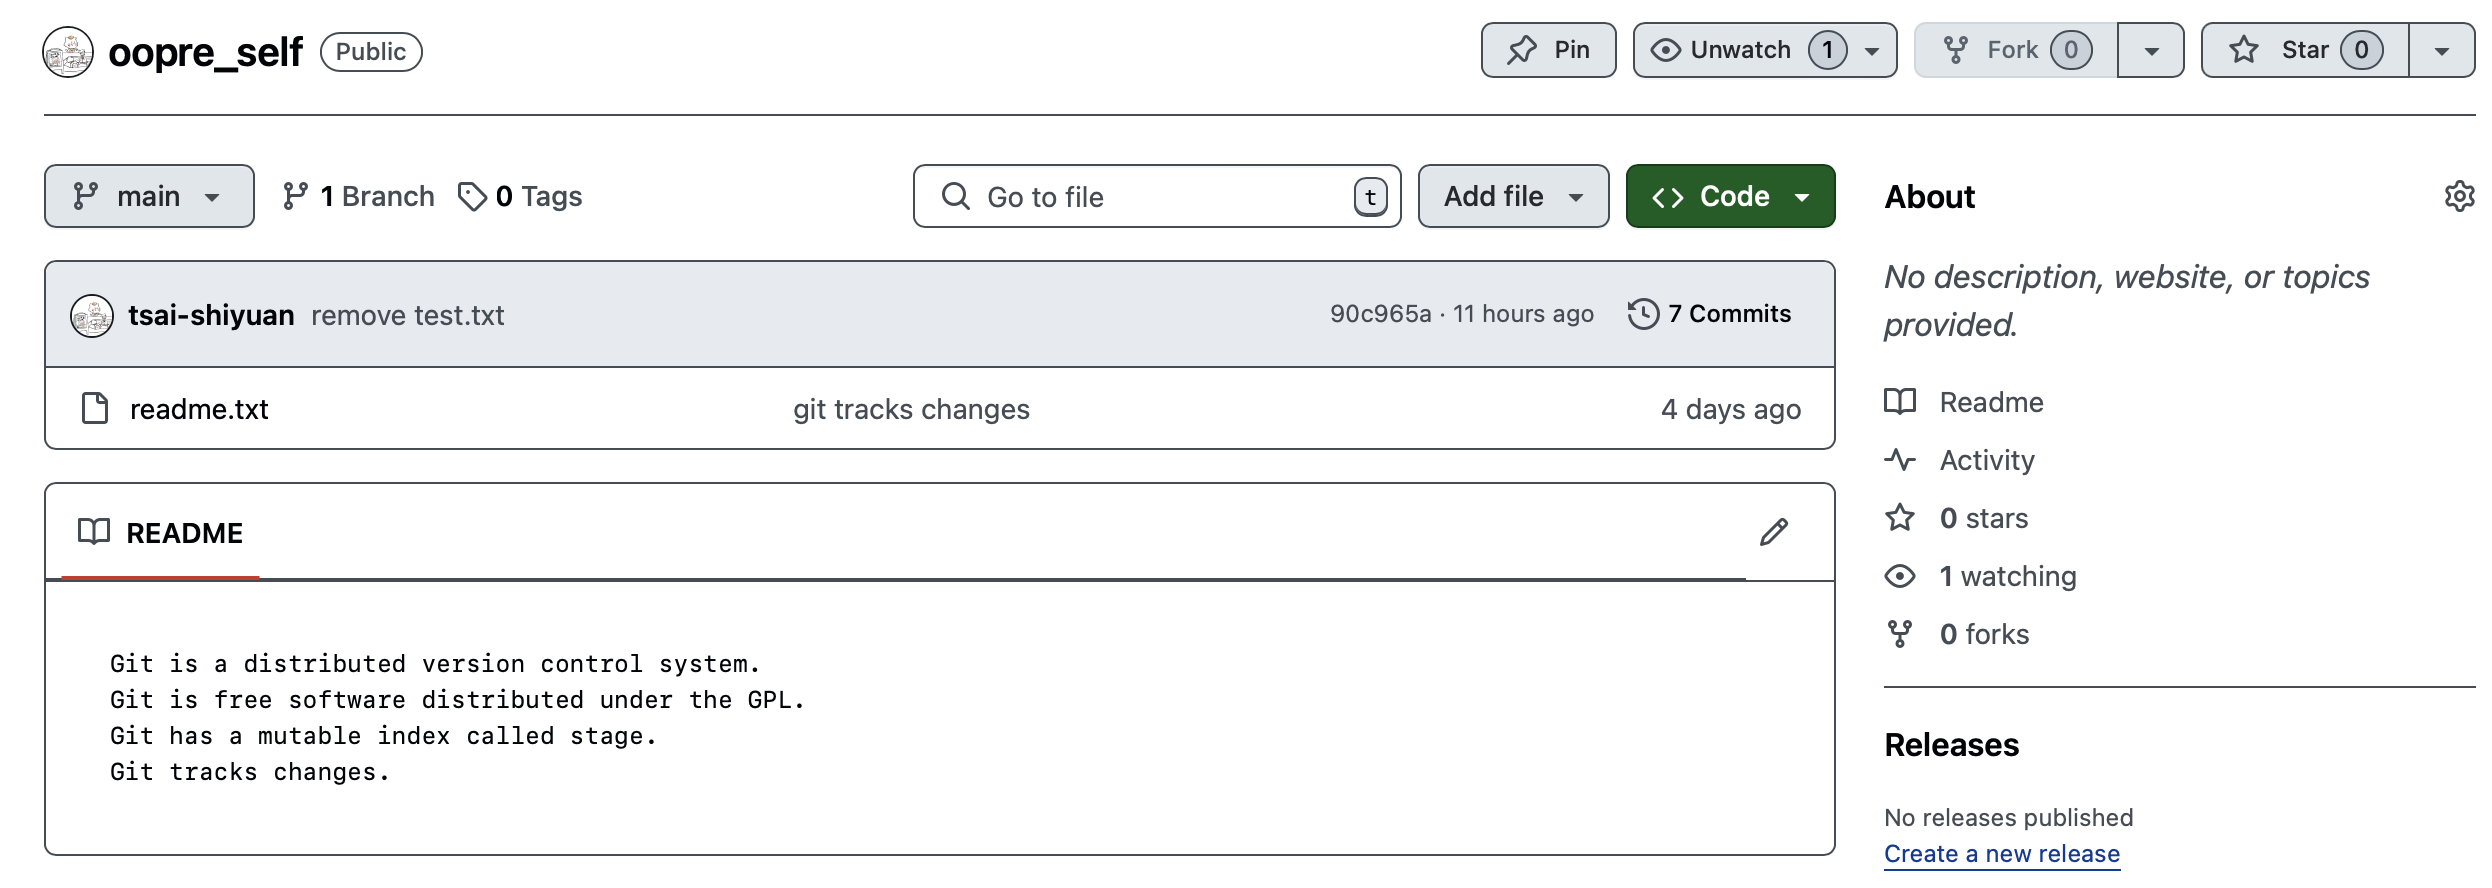Click the readme.txt file icon

click(x=95, y=408)
